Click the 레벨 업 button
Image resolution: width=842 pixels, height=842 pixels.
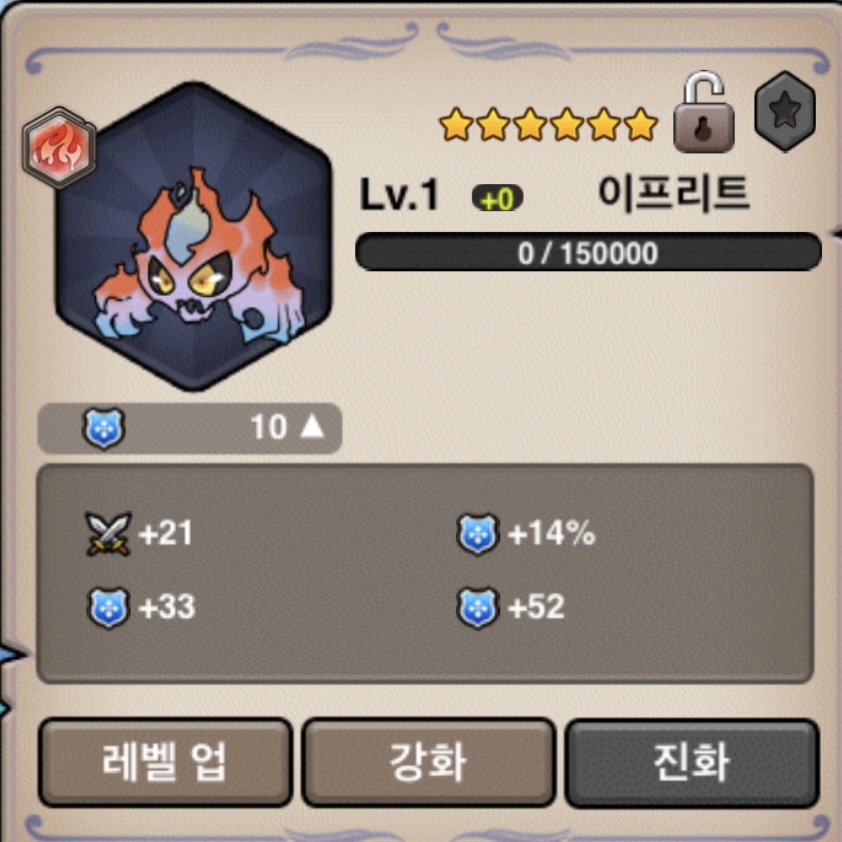point(165,762)
